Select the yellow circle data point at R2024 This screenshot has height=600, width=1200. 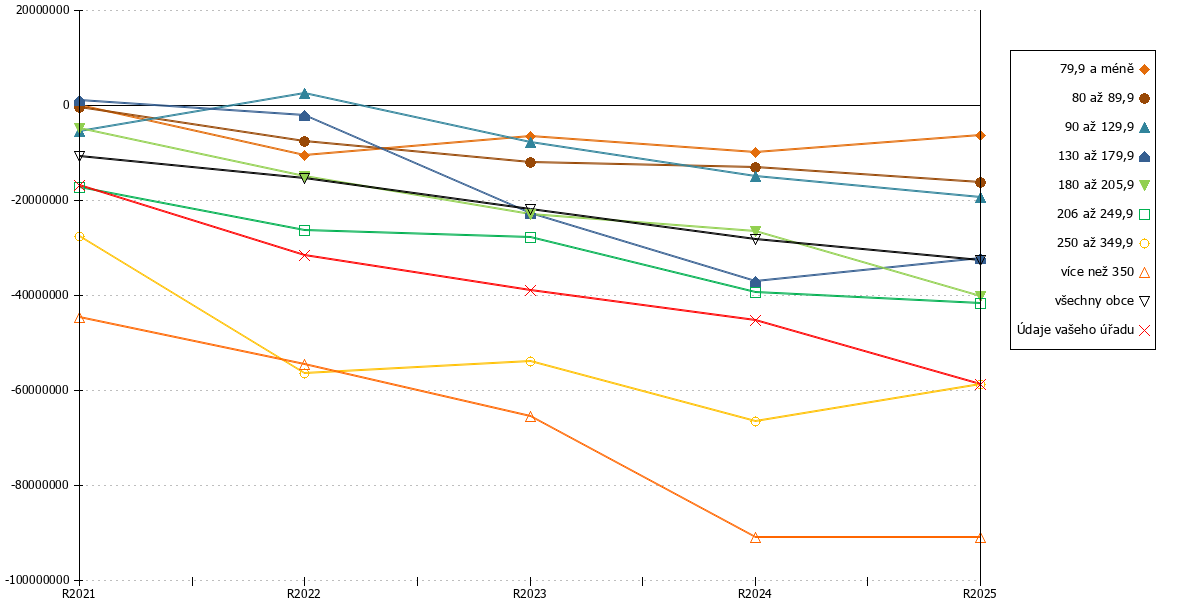point(755,421)
